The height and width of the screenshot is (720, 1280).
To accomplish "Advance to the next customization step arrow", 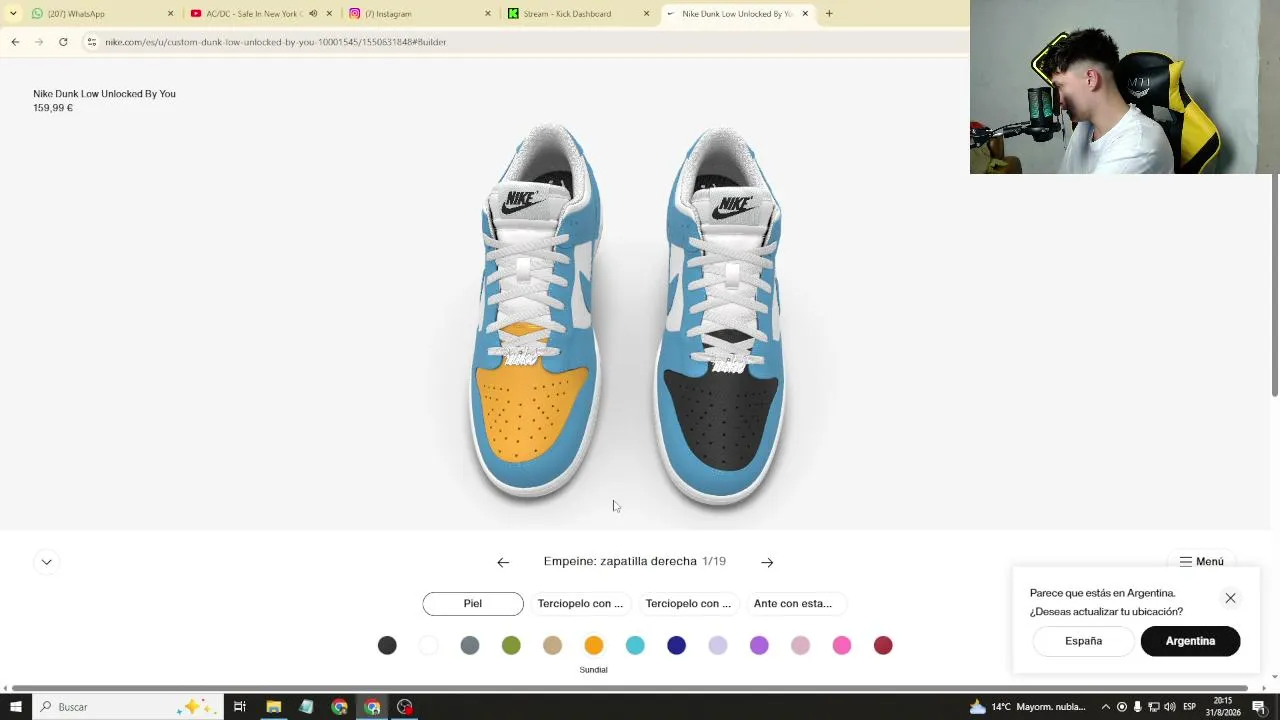I will click(767, 562).
